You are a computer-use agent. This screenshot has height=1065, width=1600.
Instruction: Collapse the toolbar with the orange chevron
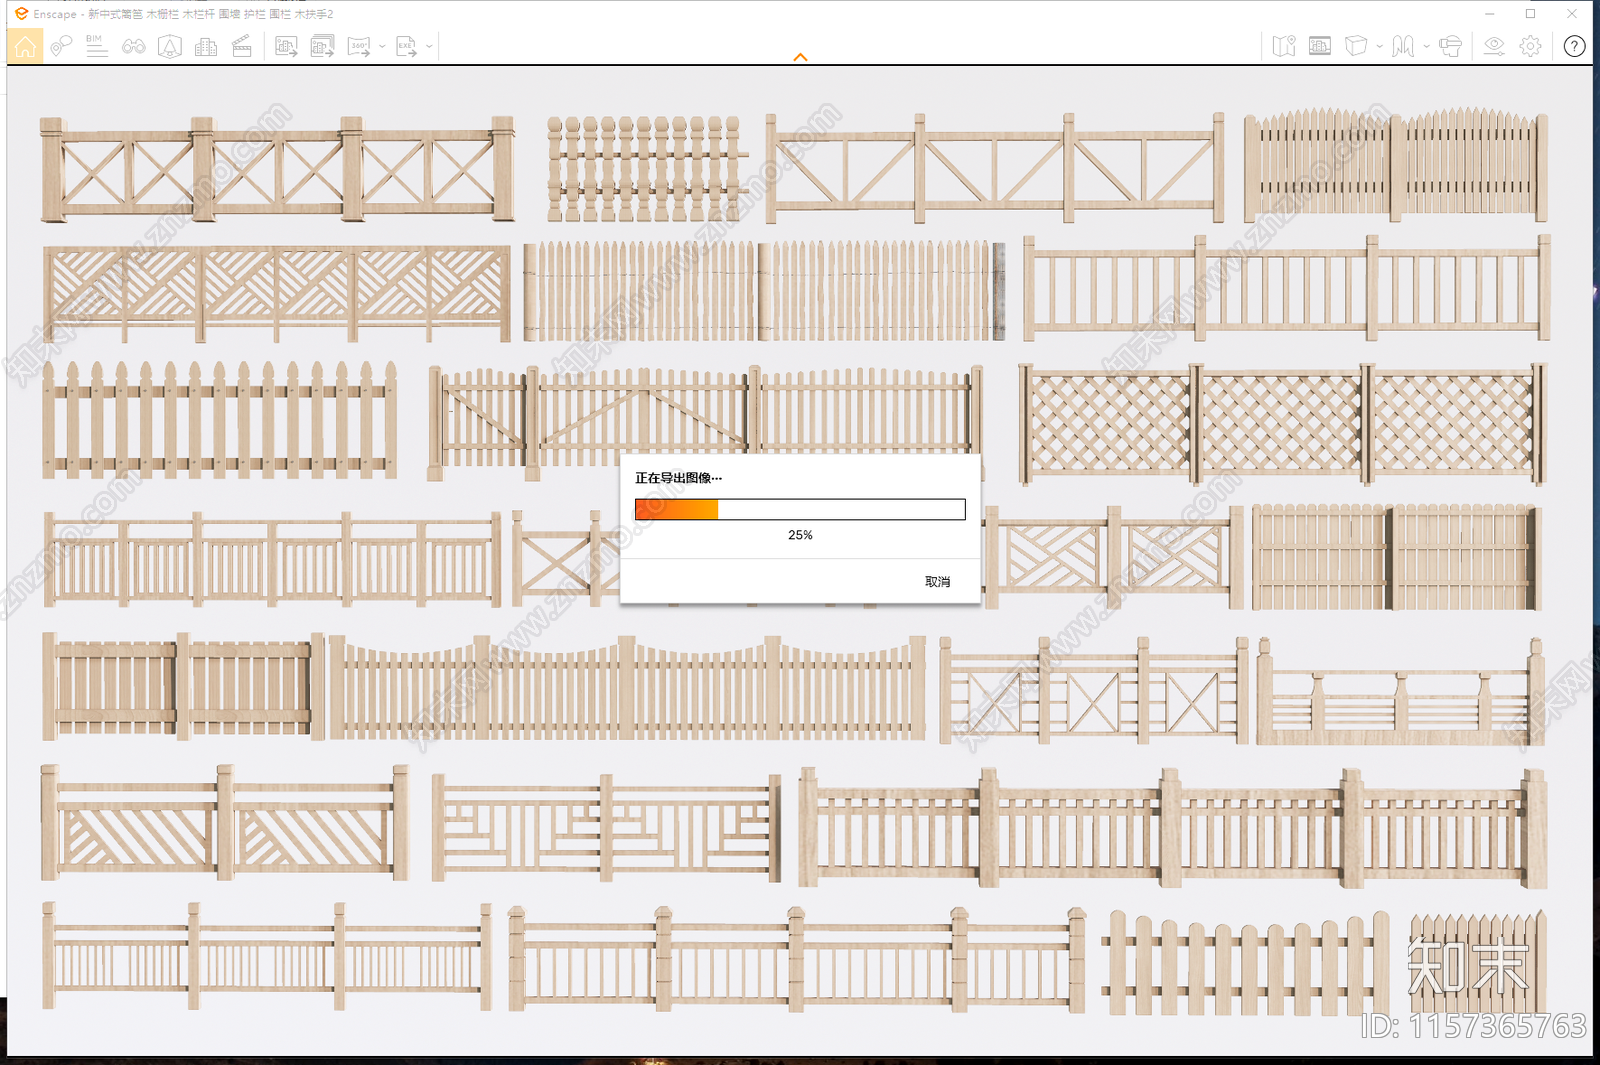click(x=800, y=57)
